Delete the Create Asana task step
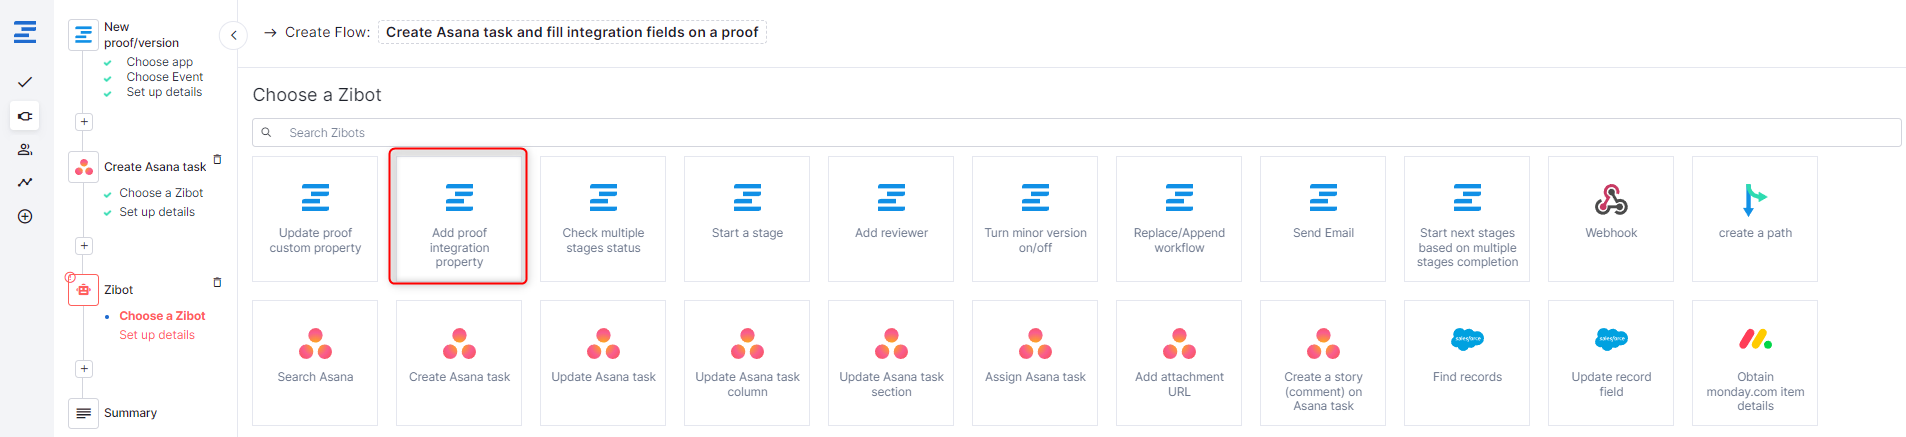The width and height of the screenshot is (1906, 437). point(217,160)
